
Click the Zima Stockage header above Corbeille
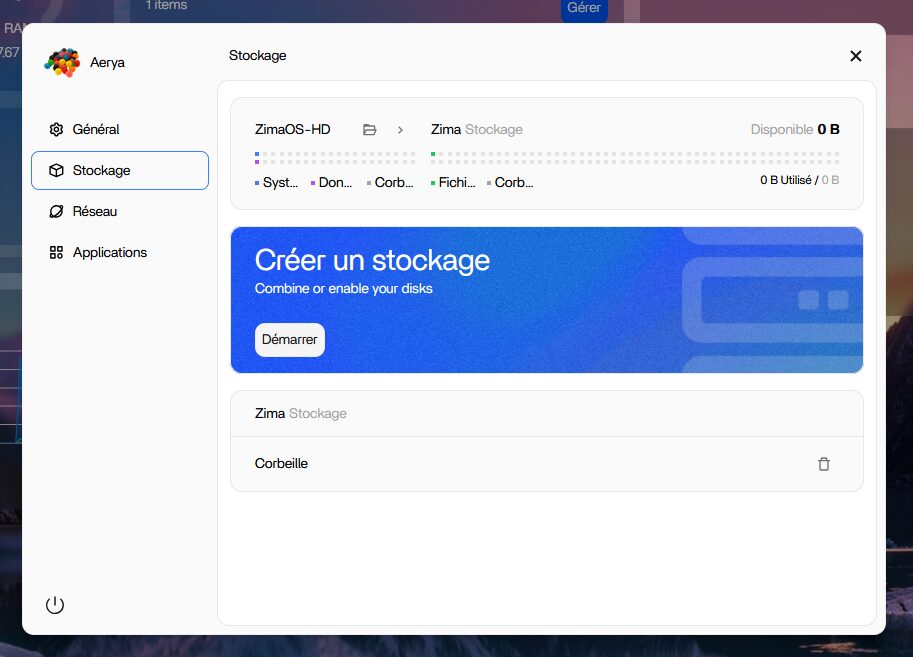point(300,414)
